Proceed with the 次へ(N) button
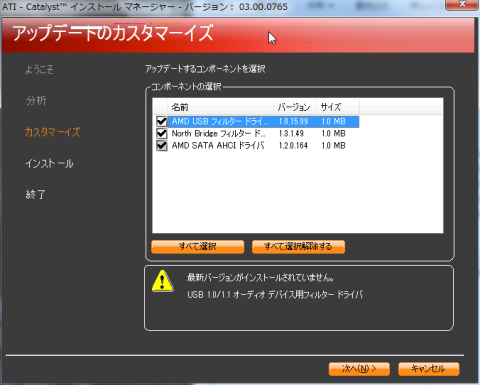Screen dimensions: 480x385 coord(359,369)
